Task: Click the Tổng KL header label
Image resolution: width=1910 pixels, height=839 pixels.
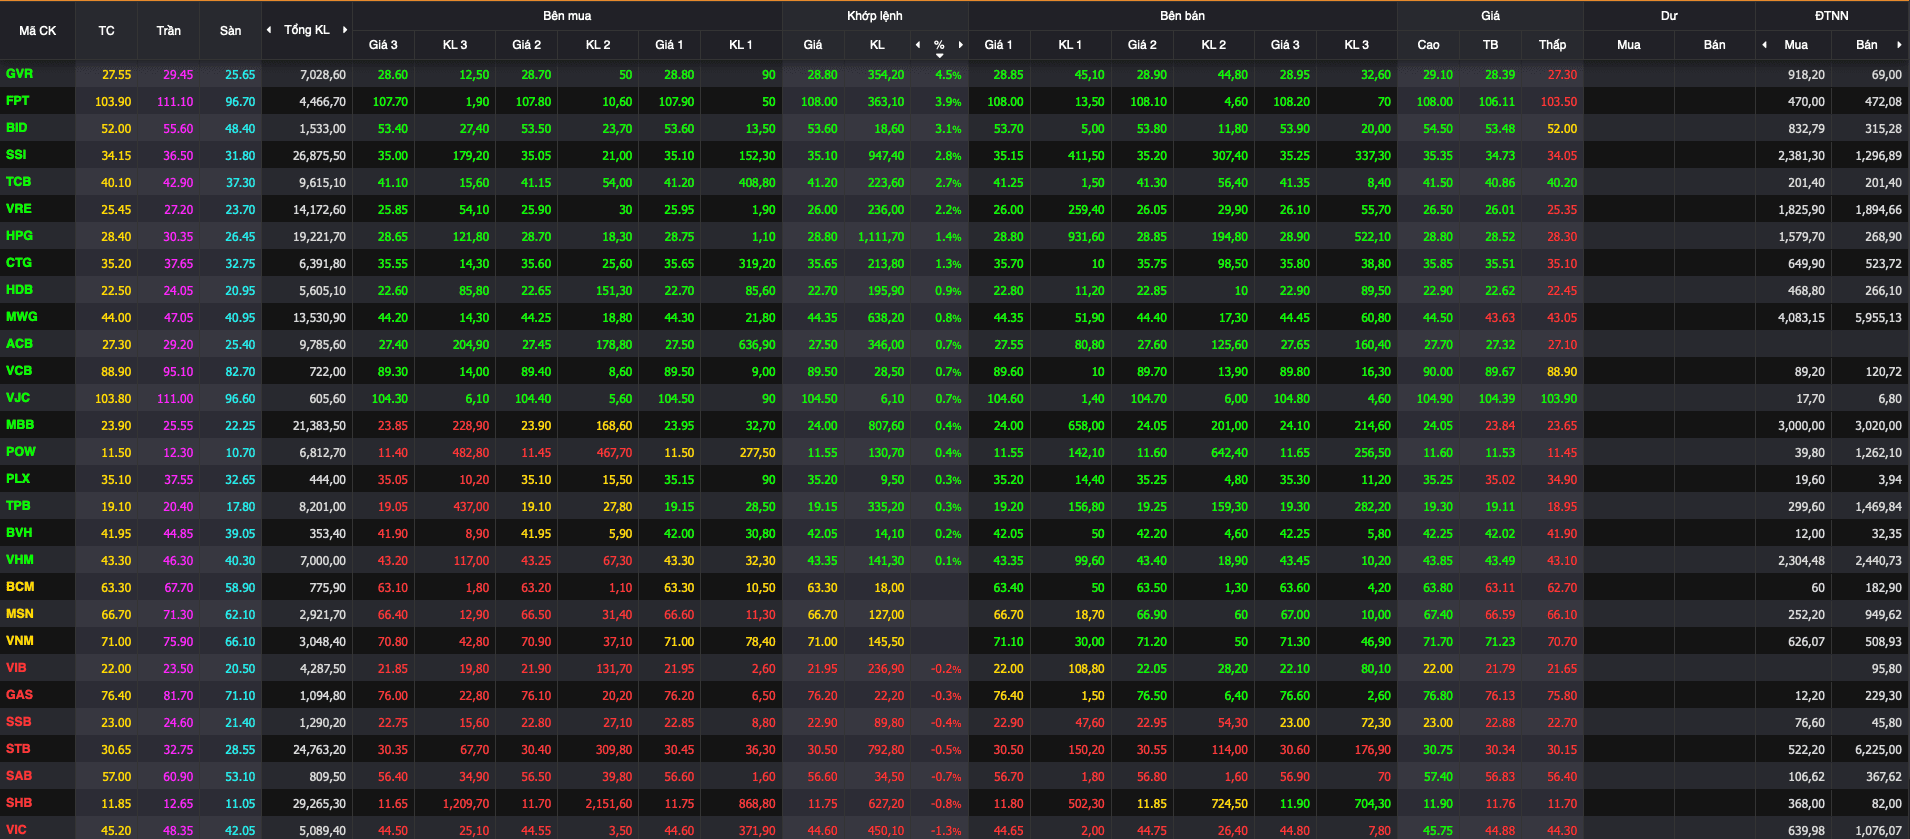Action: click(x=307, y=30)
